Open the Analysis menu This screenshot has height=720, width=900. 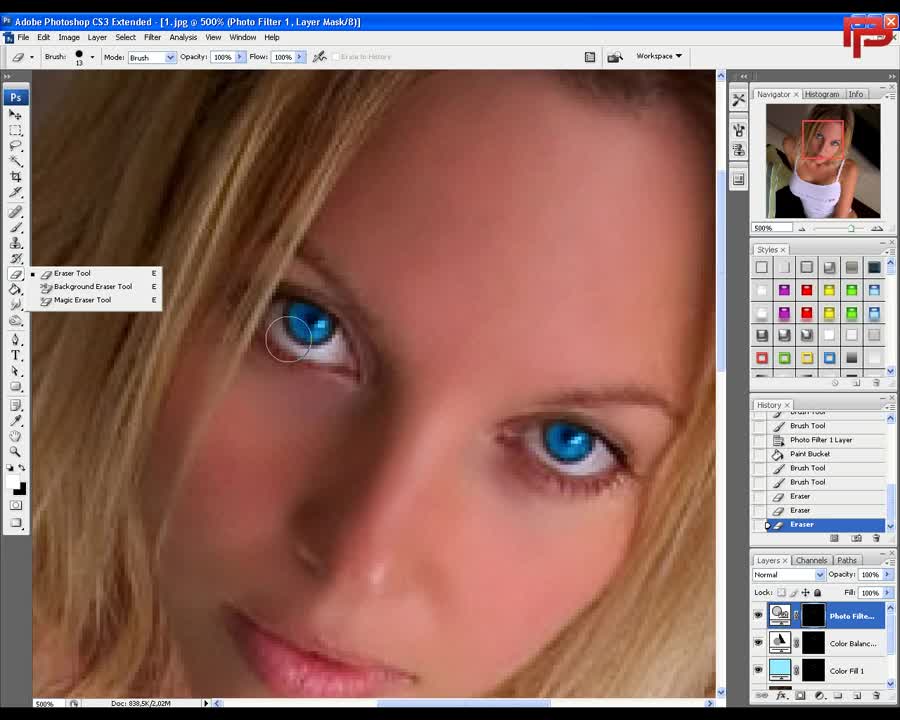(x=183, y=37)
